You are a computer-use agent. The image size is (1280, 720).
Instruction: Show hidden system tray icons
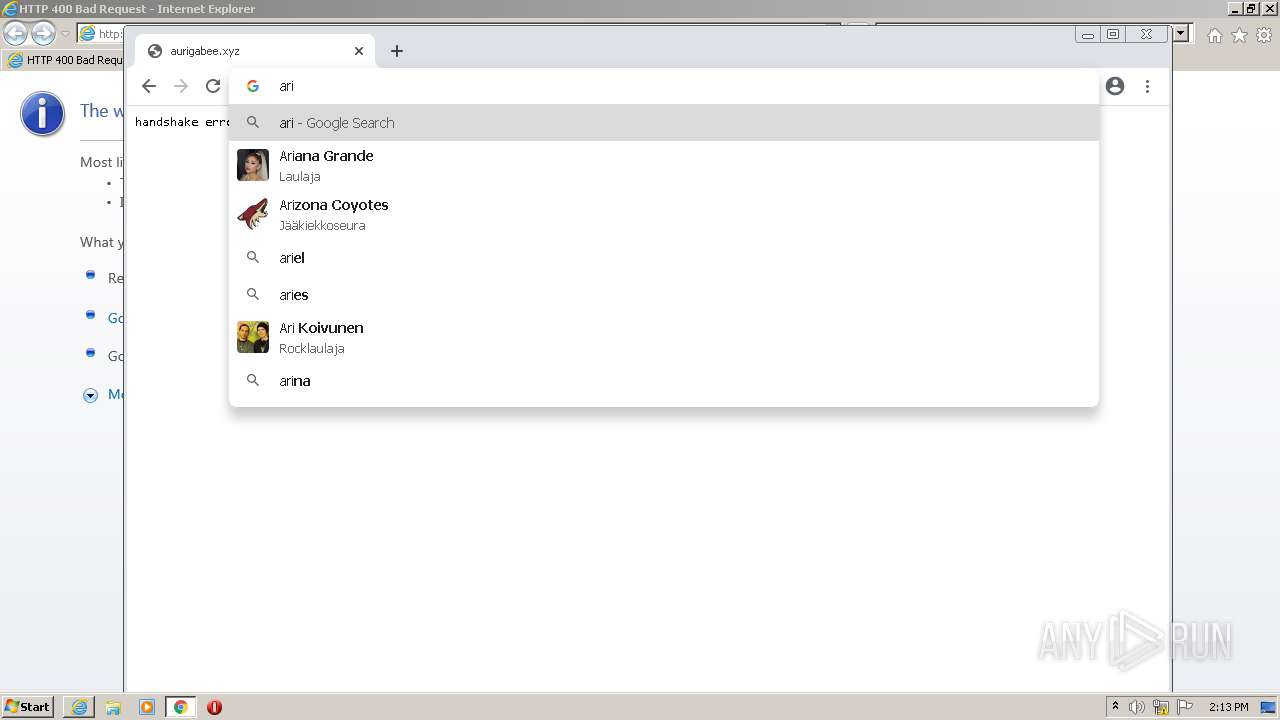1115,707
